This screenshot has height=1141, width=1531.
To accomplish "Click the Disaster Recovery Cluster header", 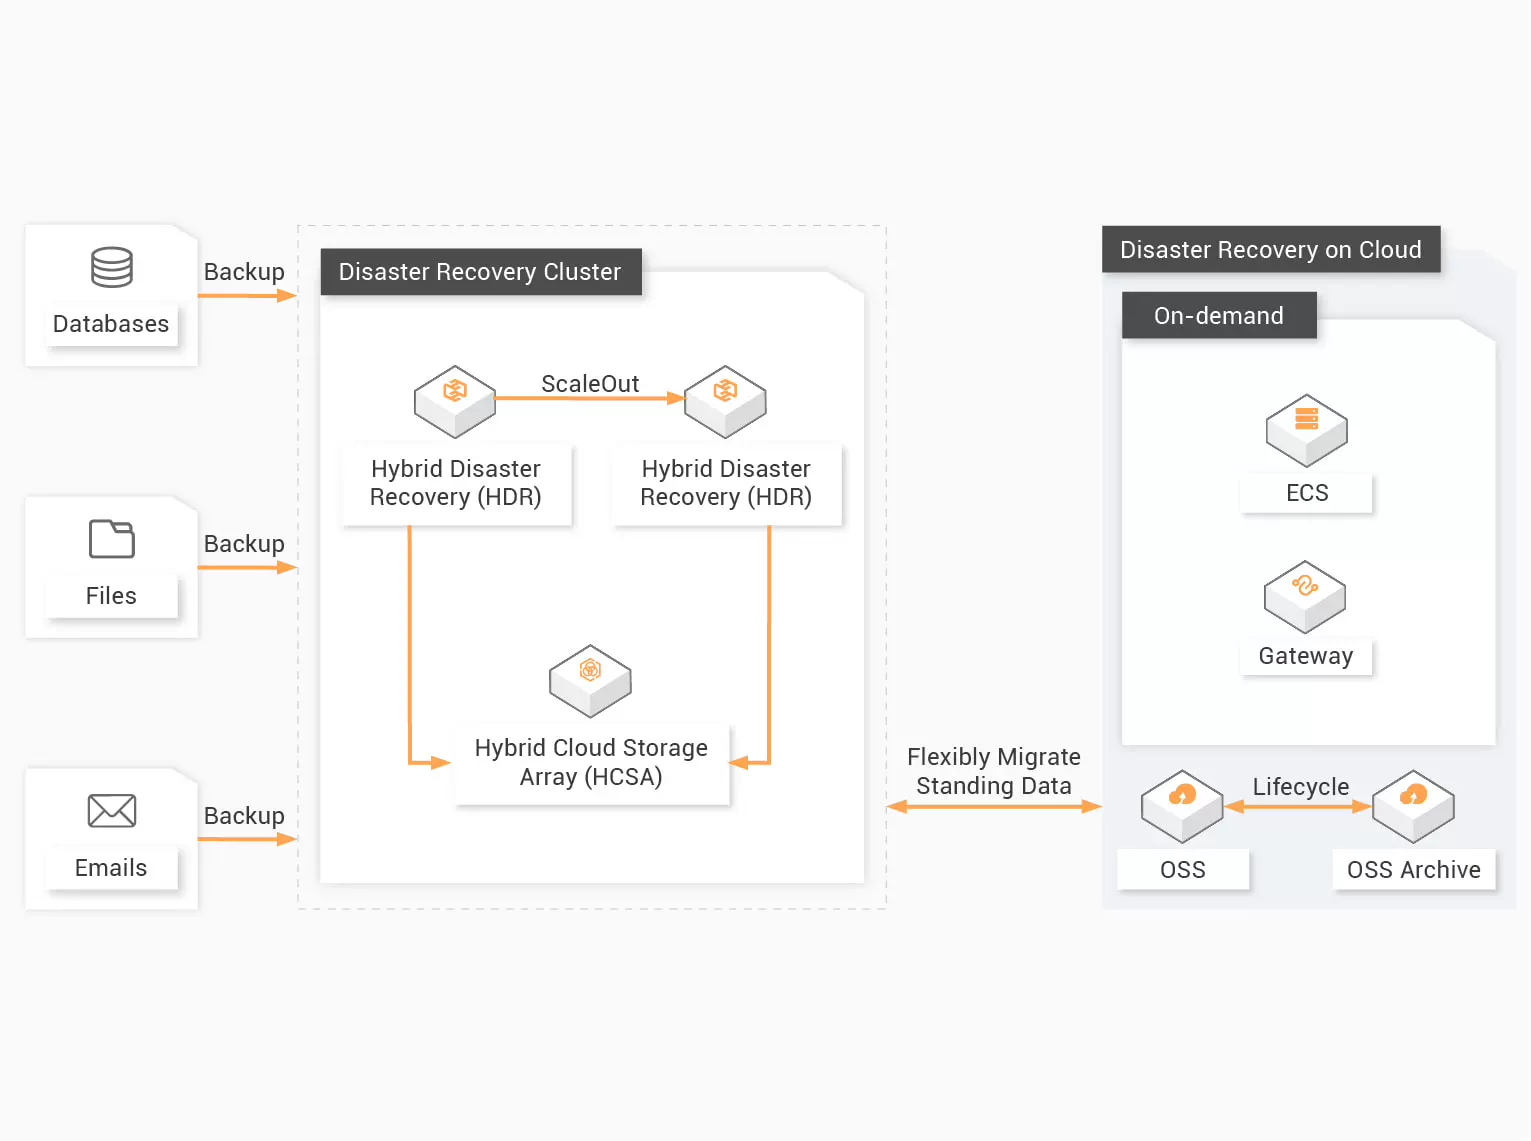I will click(x=480, y=272).
